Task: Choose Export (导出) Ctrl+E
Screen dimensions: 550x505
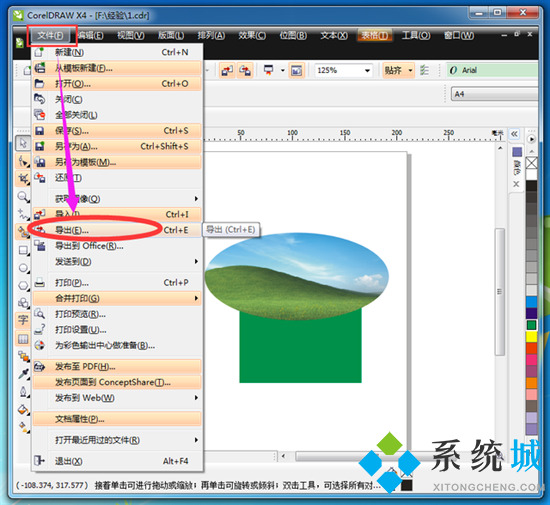Action: (x=116, y=230)
